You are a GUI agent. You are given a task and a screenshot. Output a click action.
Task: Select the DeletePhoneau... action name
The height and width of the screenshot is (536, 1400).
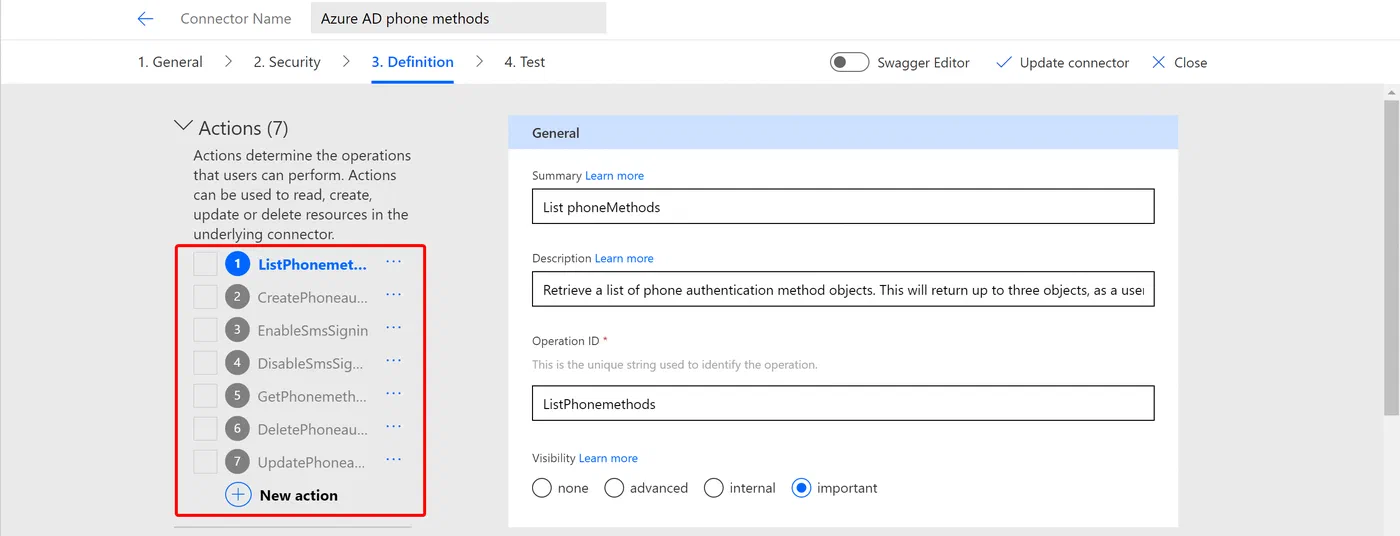313,429
